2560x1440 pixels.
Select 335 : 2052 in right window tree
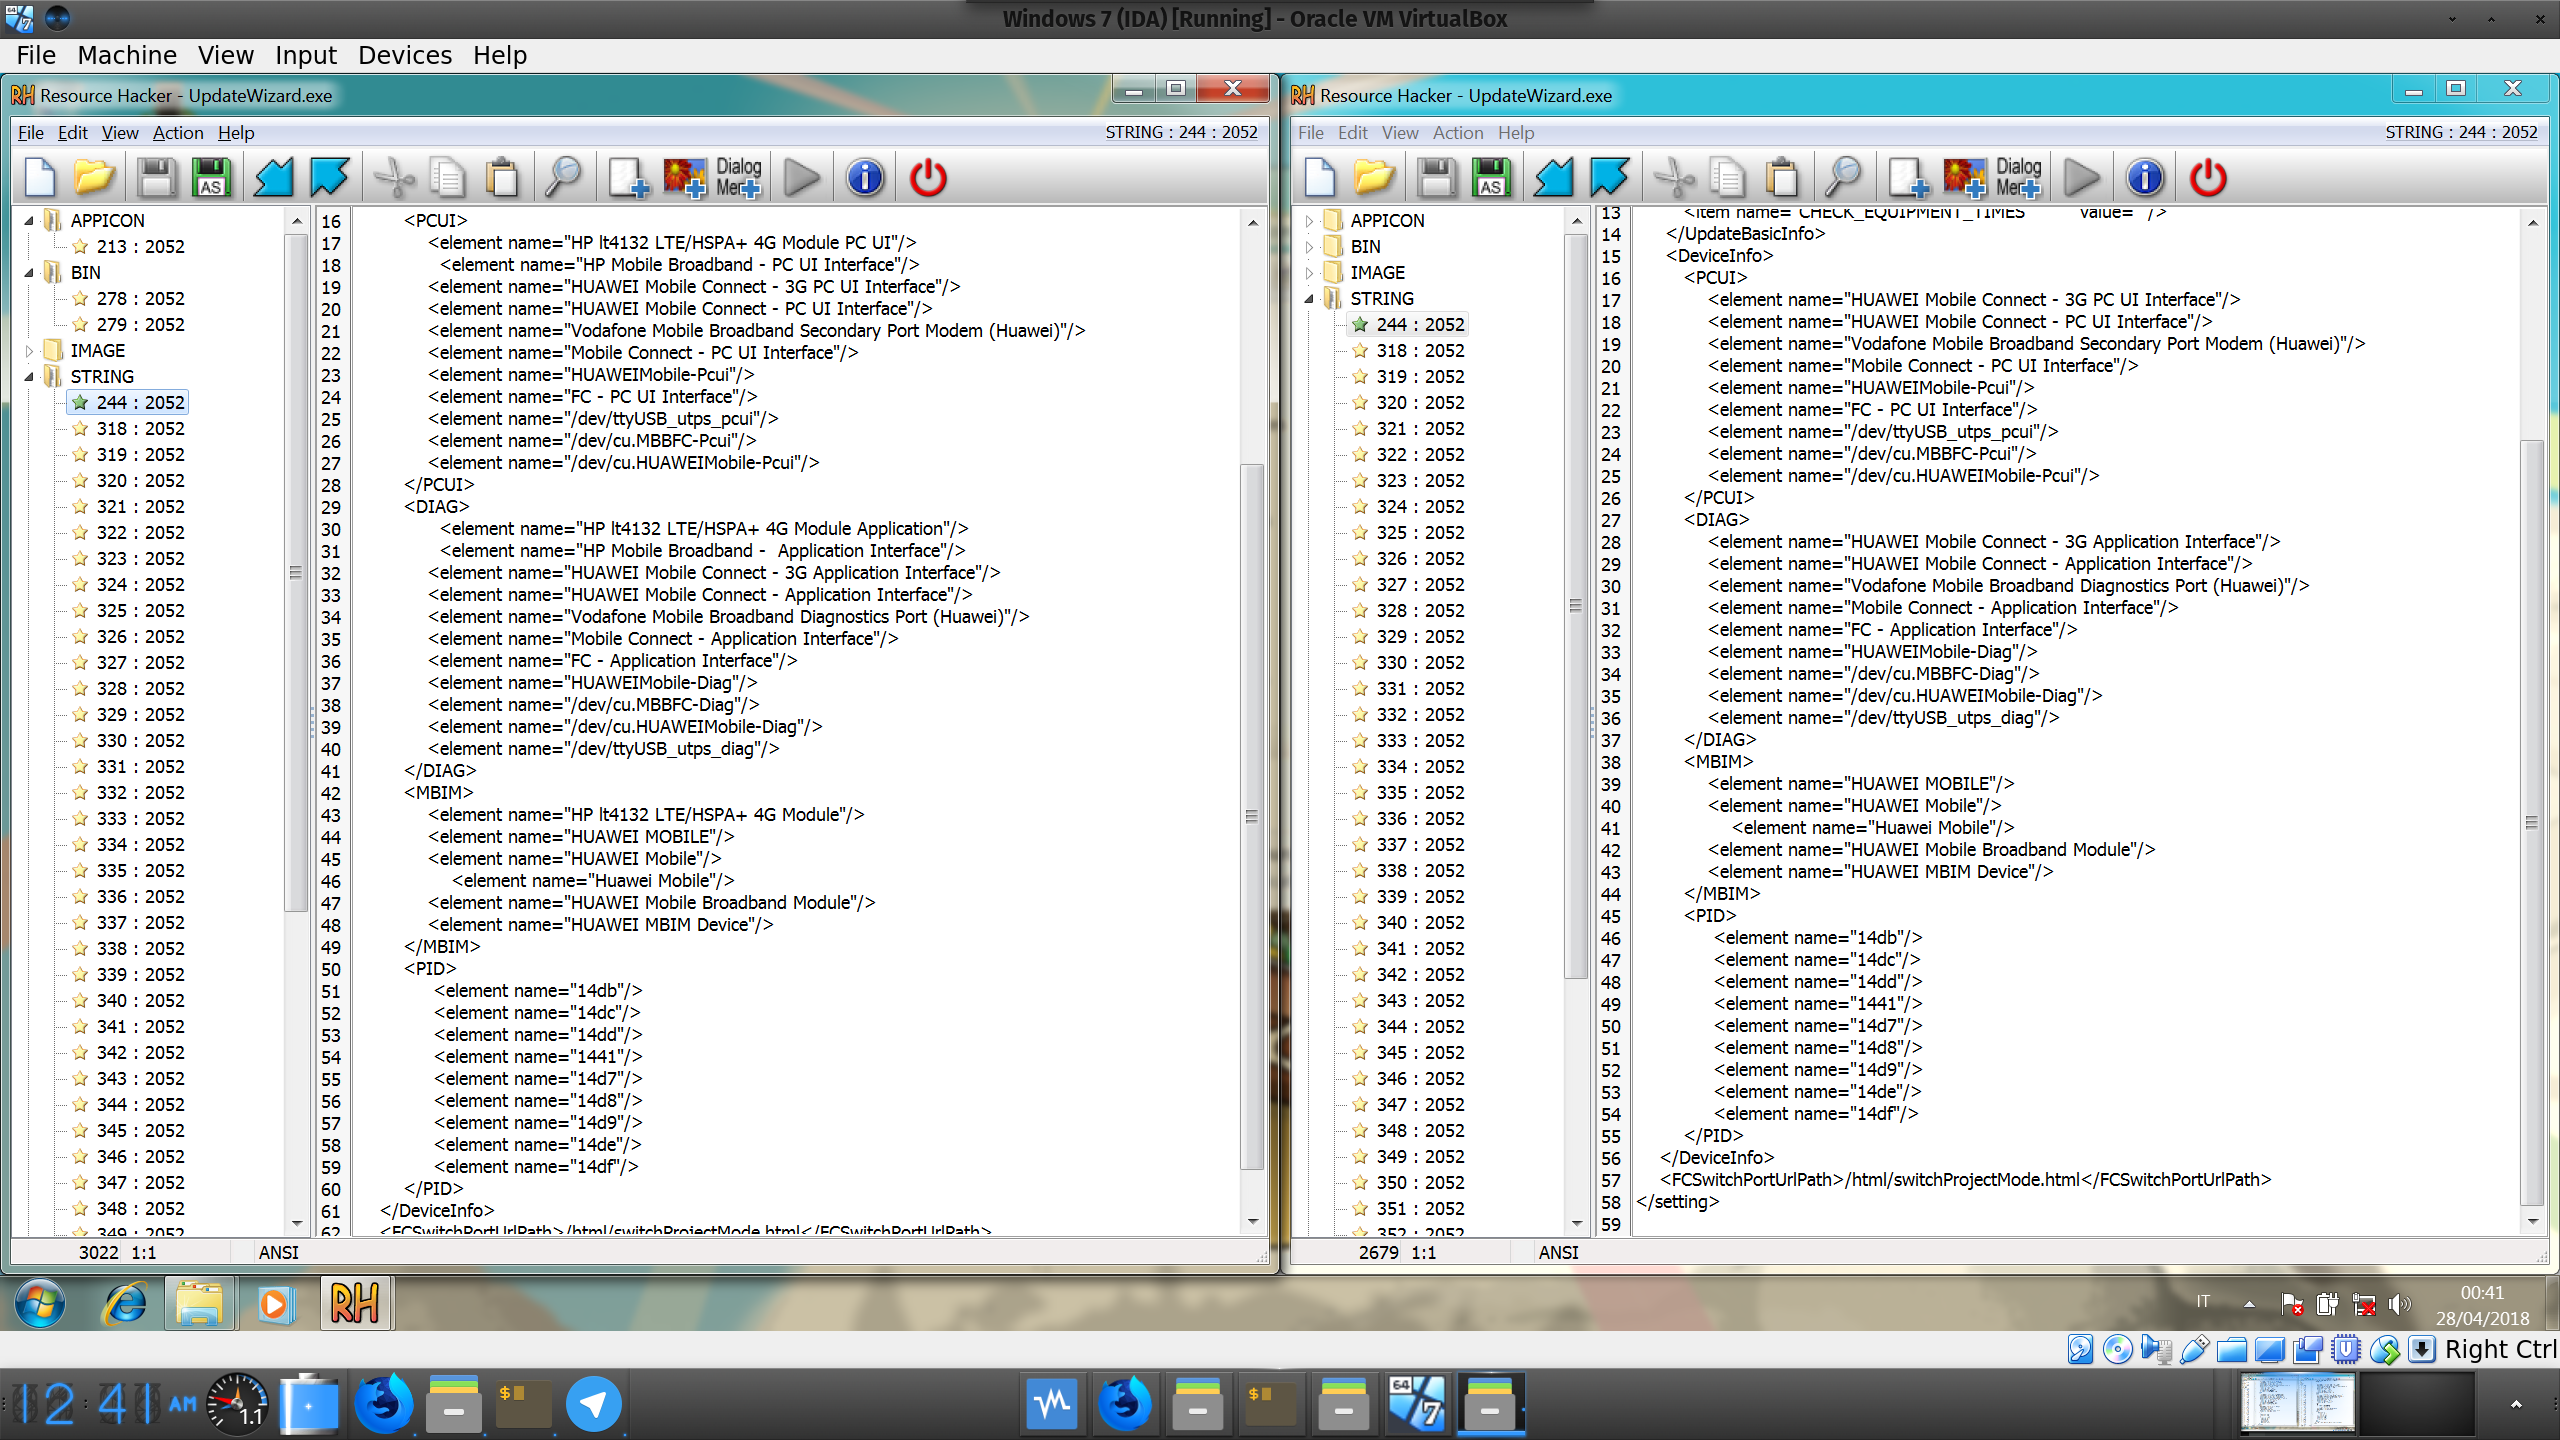point(1420,792)
